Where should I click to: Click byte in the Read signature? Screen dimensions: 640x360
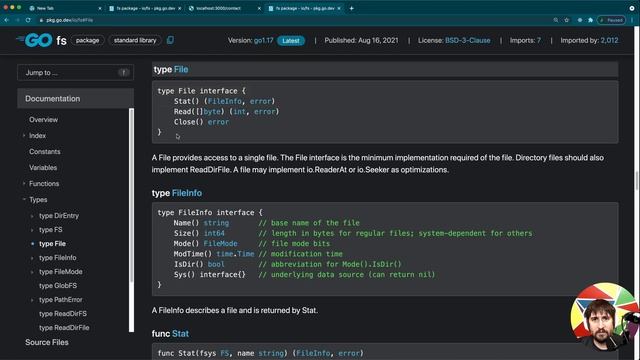point(212,111)
